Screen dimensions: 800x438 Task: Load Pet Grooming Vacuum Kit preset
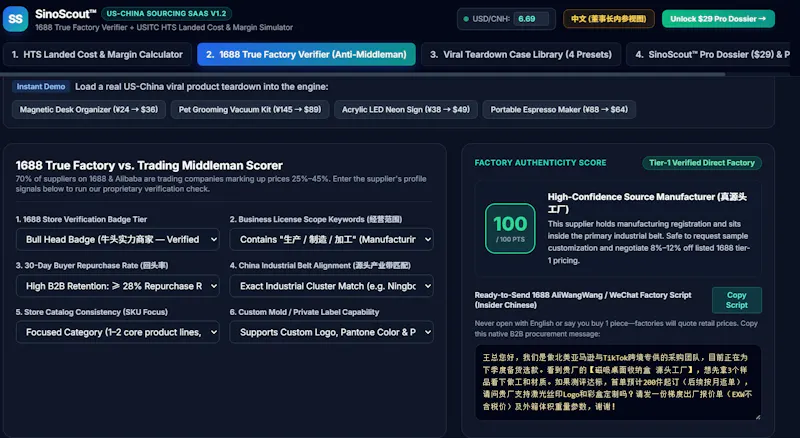[x=250, y=109]
